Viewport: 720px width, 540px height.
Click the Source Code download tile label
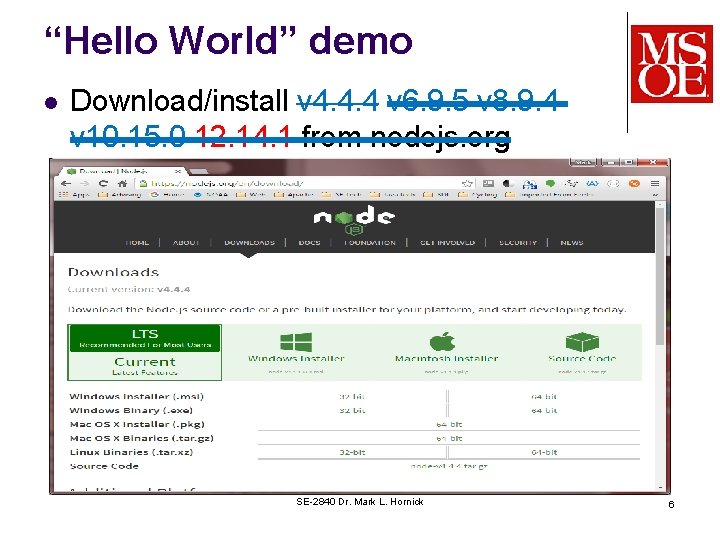point(582,358)
